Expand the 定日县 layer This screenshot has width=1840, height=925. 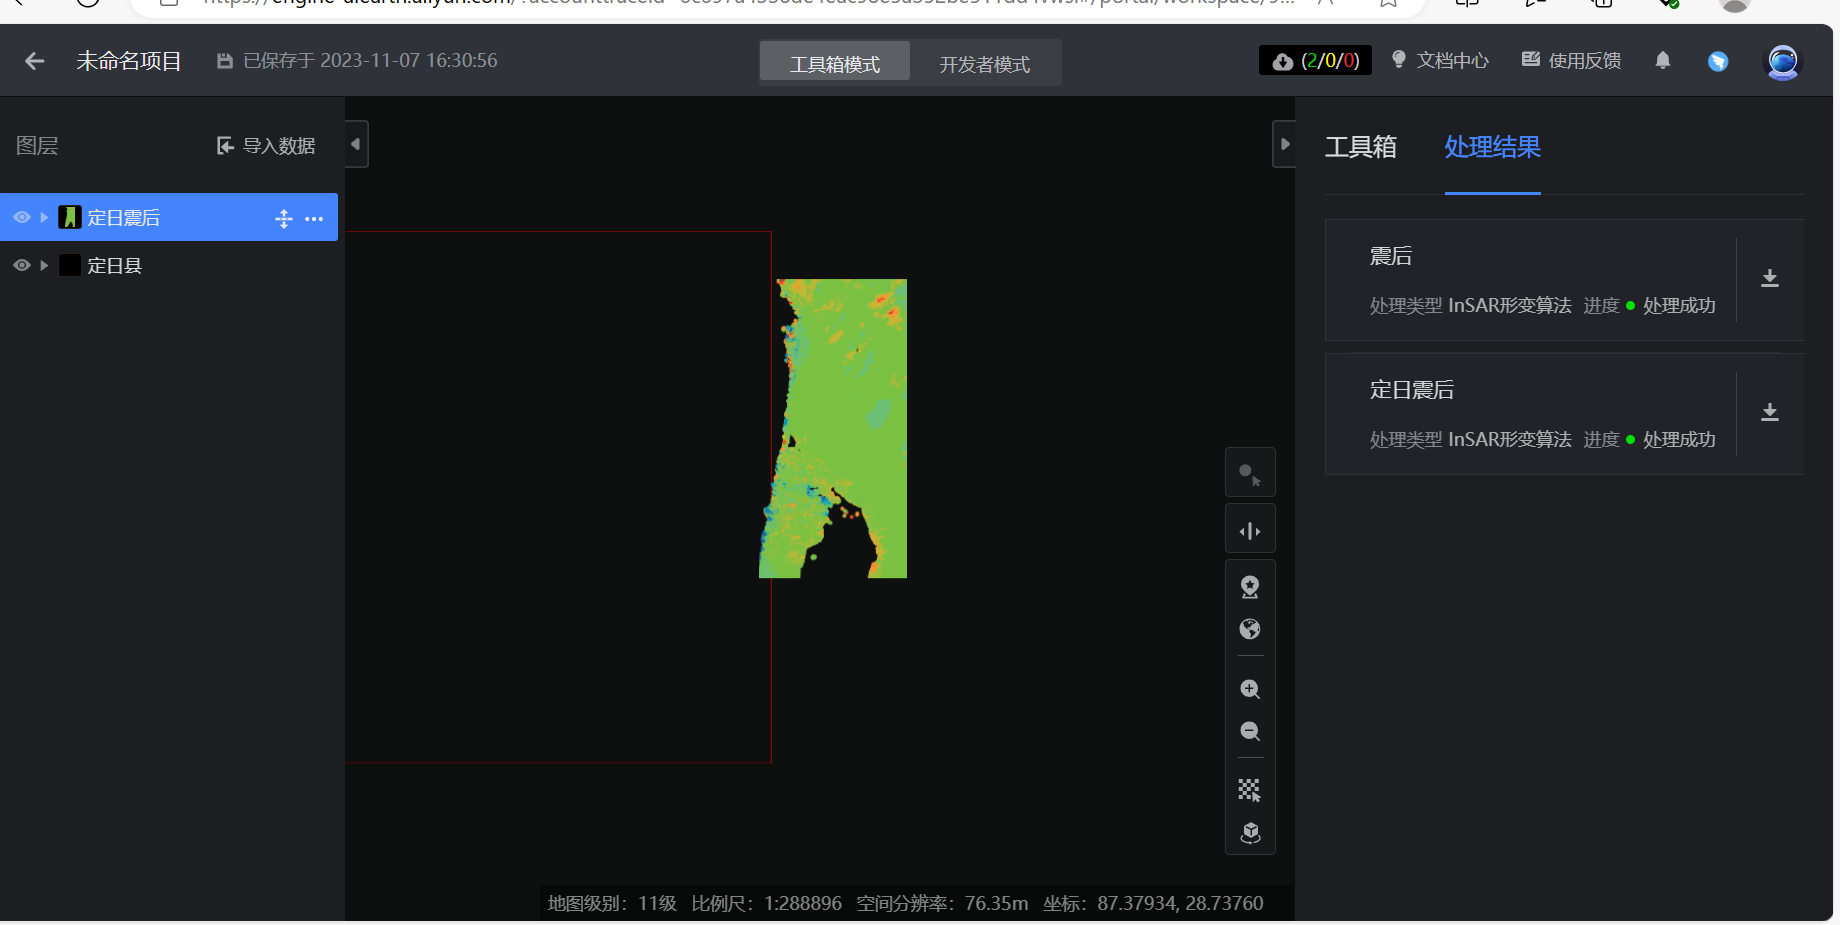[x=44, y=265]
